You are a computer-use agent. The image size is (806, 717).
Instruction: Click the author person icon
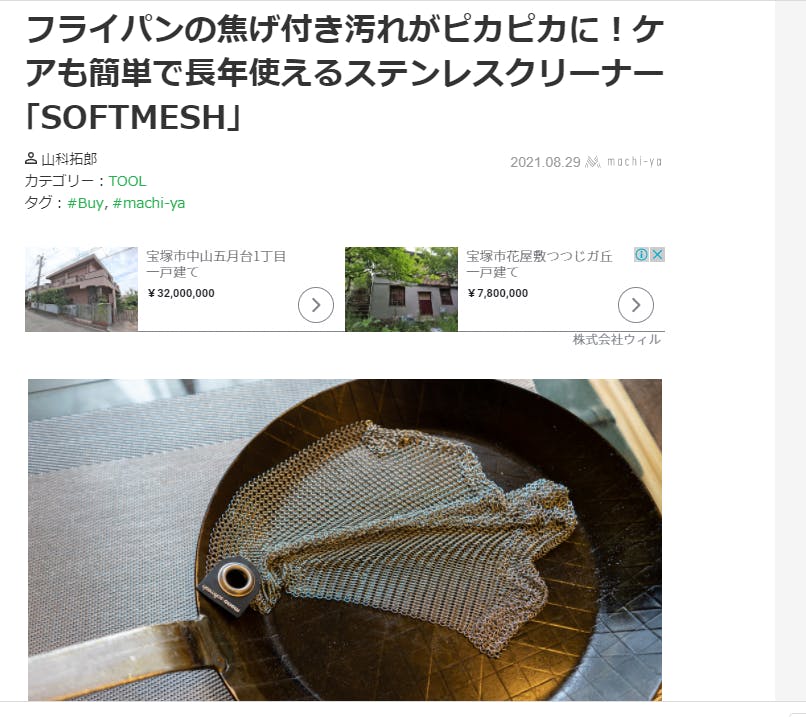[31, 159]
